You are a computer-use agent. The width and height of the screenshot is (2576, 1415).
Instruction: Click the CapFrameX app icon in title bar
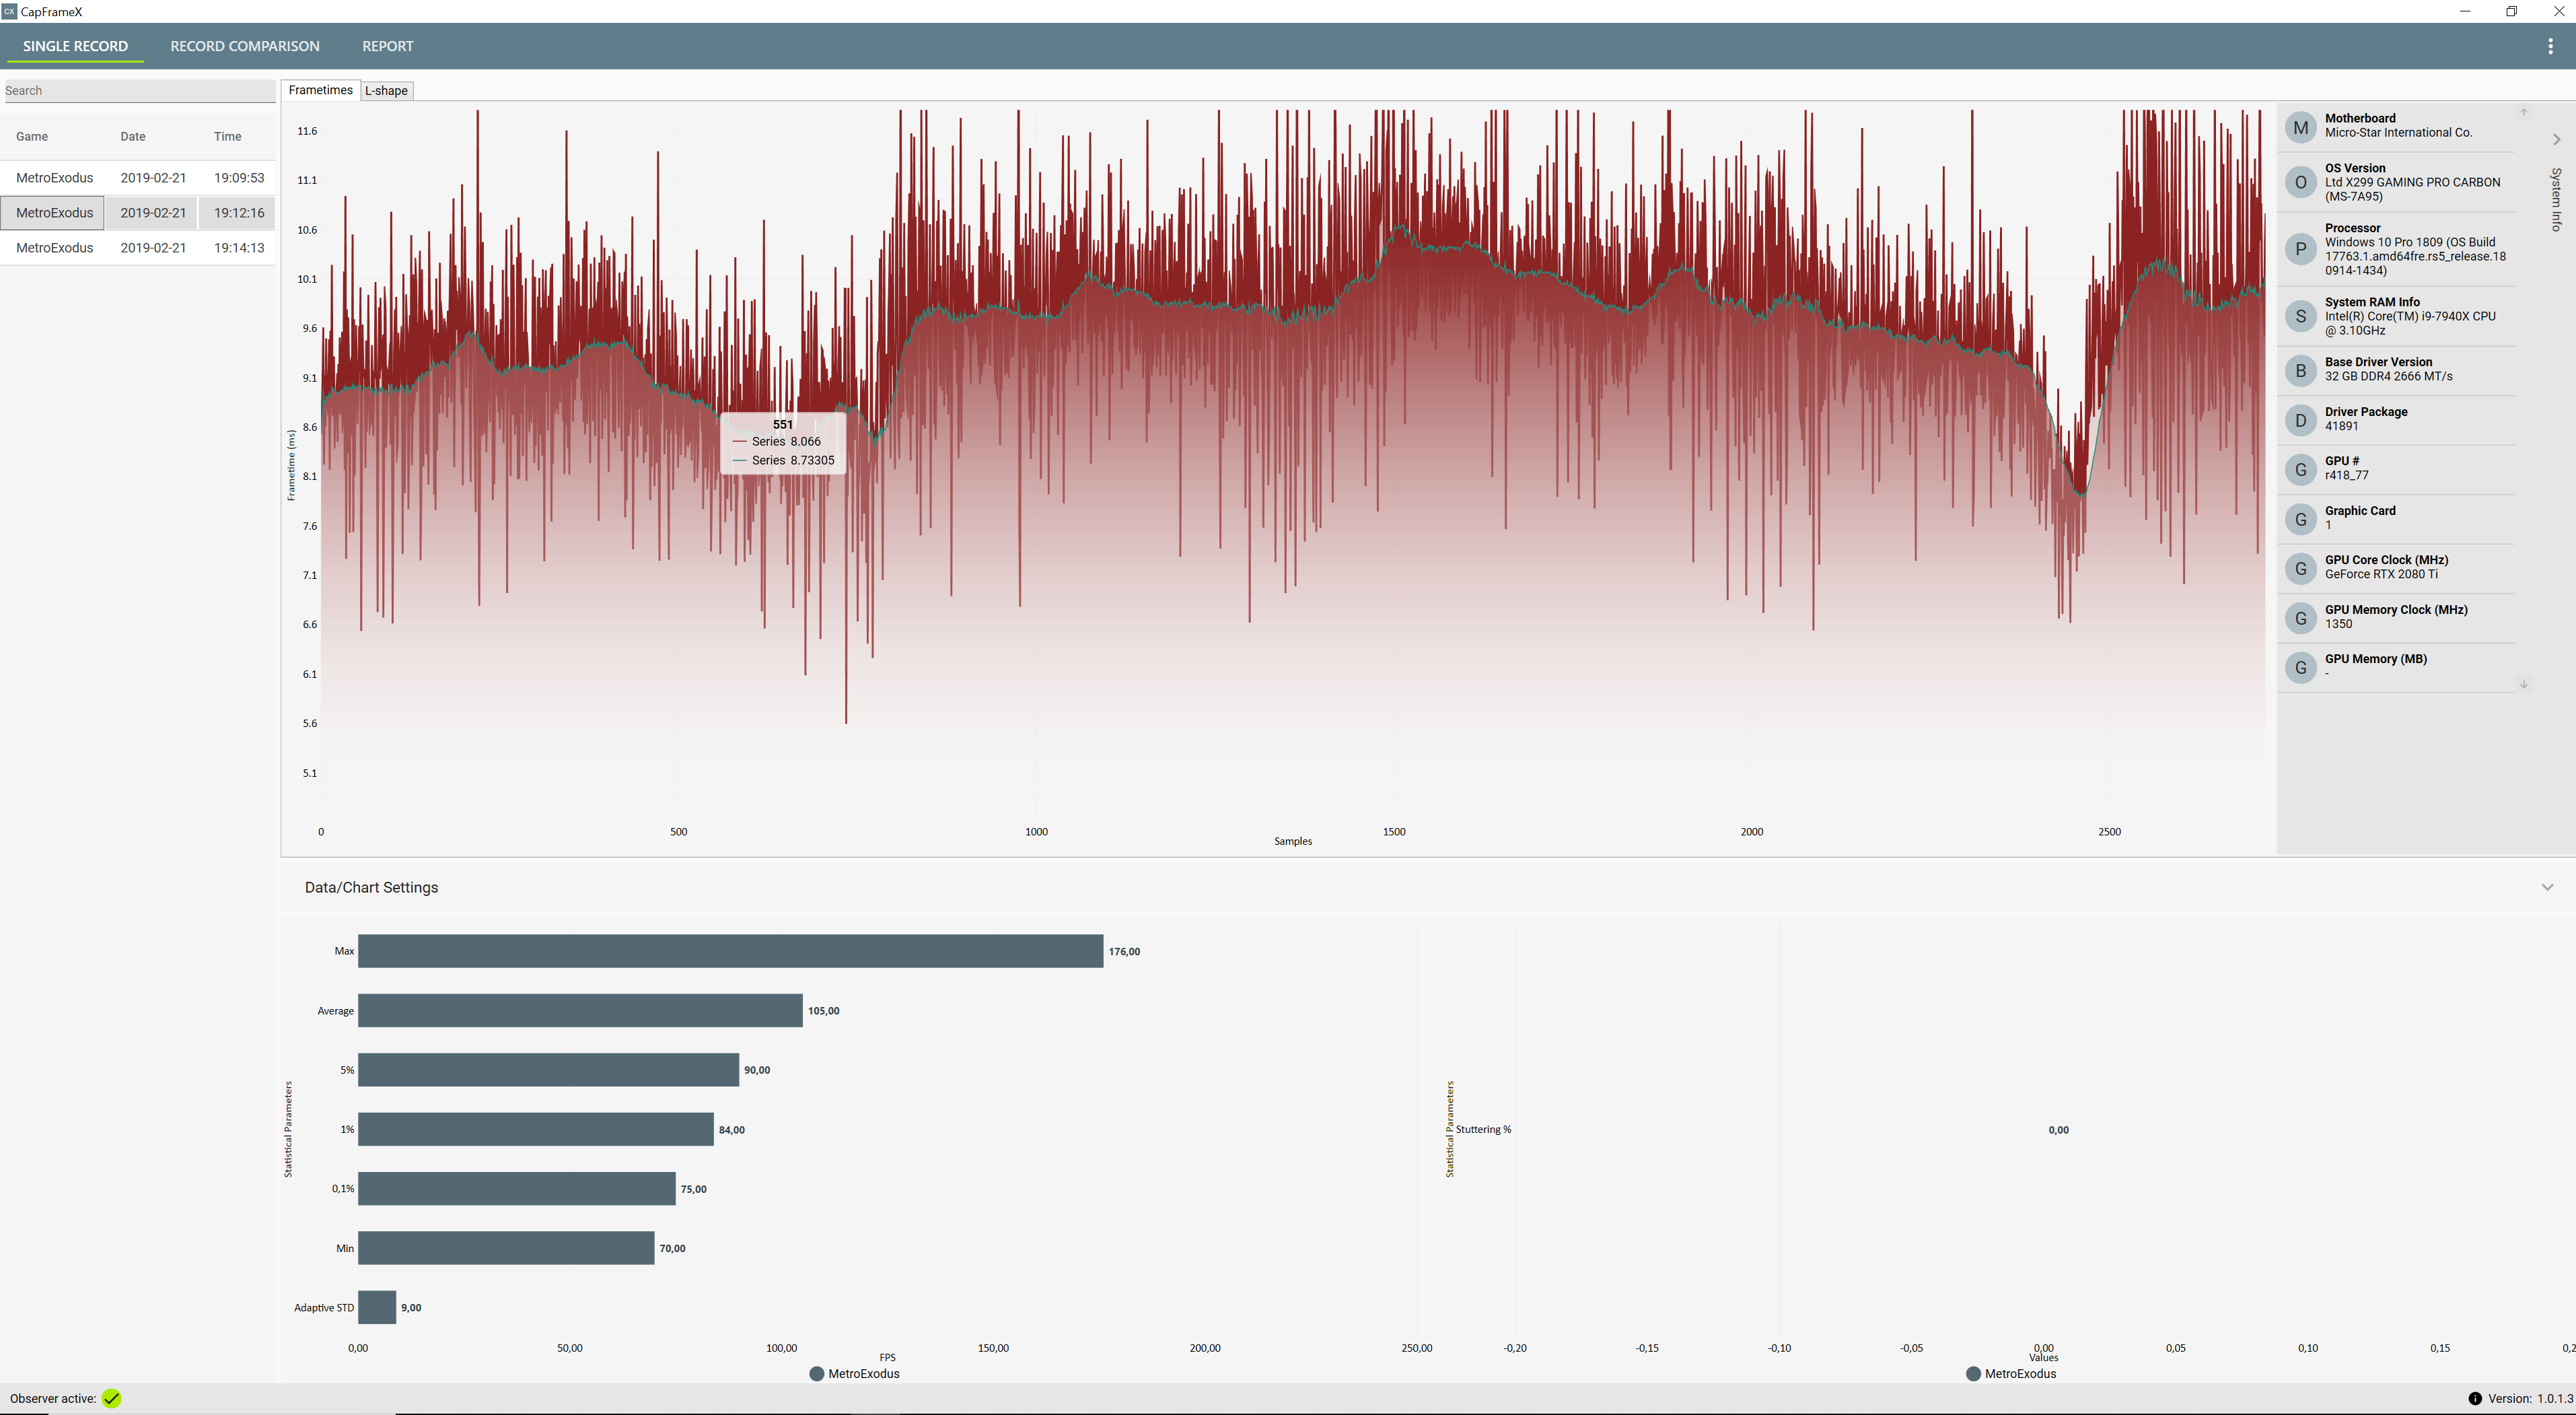coord(9,11)
